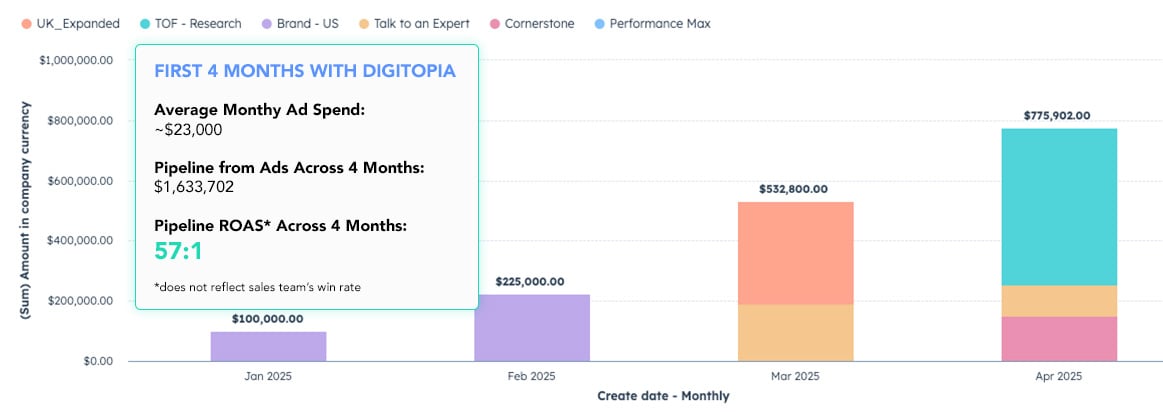Toggle the Brand - US series legend label
The image size is (1163, 412).
point(309,23)
